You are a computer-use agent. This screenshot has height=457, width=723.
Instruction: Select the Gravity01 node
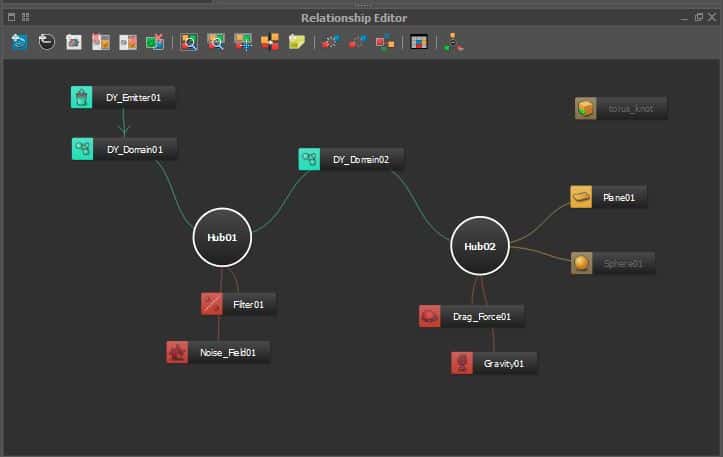click(x=494, y=363)
